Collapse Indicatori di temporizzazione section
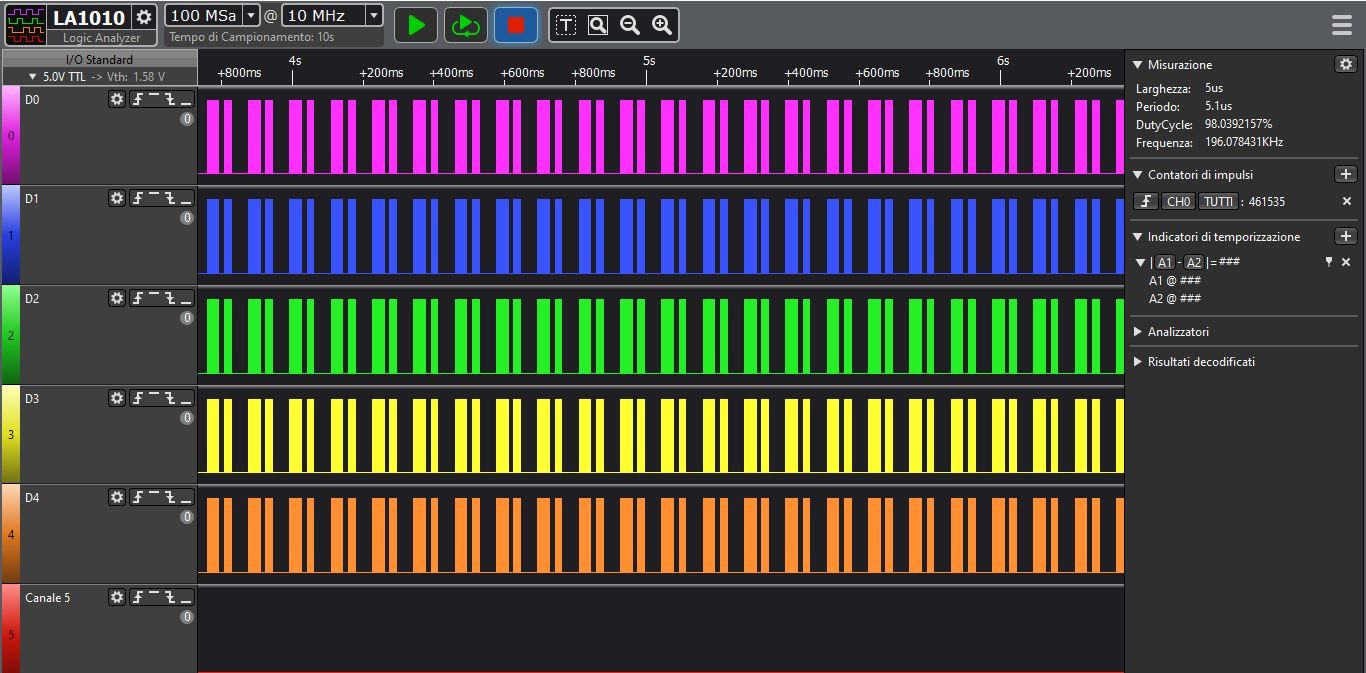Viewport: 1366px width, 673px height. pos(1137,237)
